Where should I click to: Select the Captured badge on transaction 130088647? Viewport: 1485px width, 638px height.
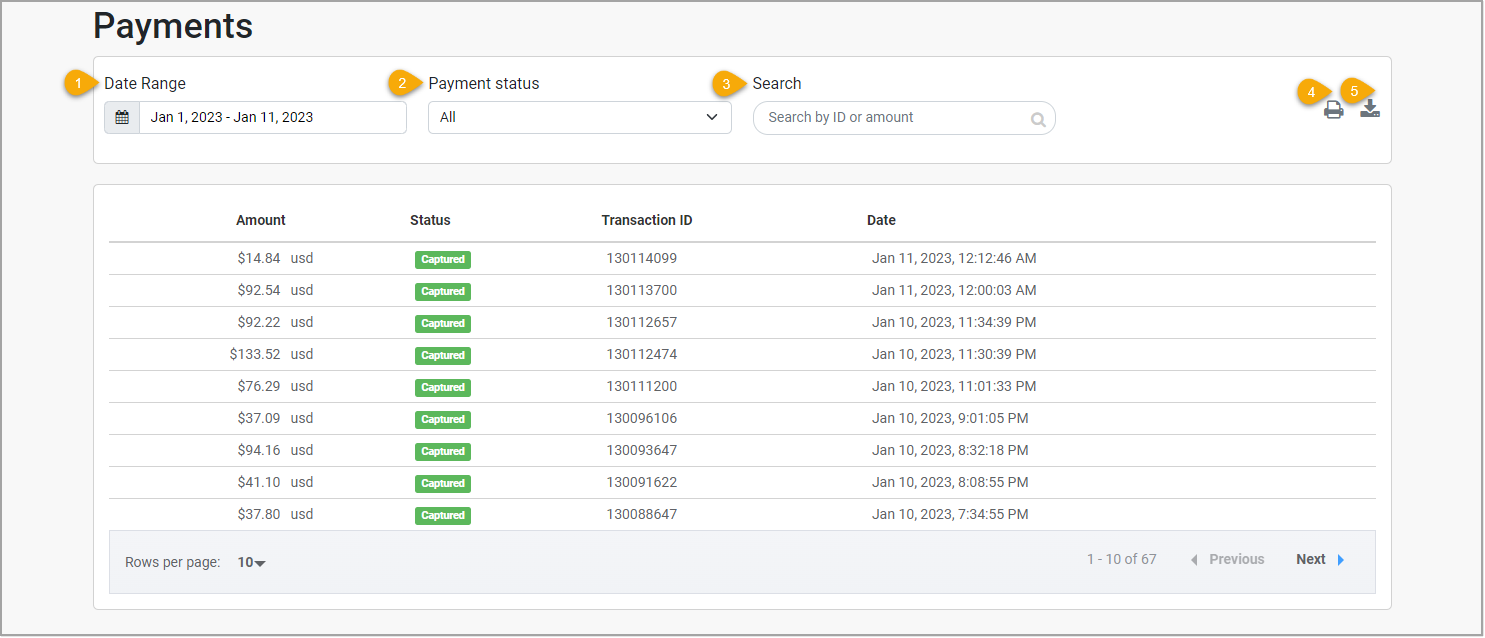click(x=442, y=515)
